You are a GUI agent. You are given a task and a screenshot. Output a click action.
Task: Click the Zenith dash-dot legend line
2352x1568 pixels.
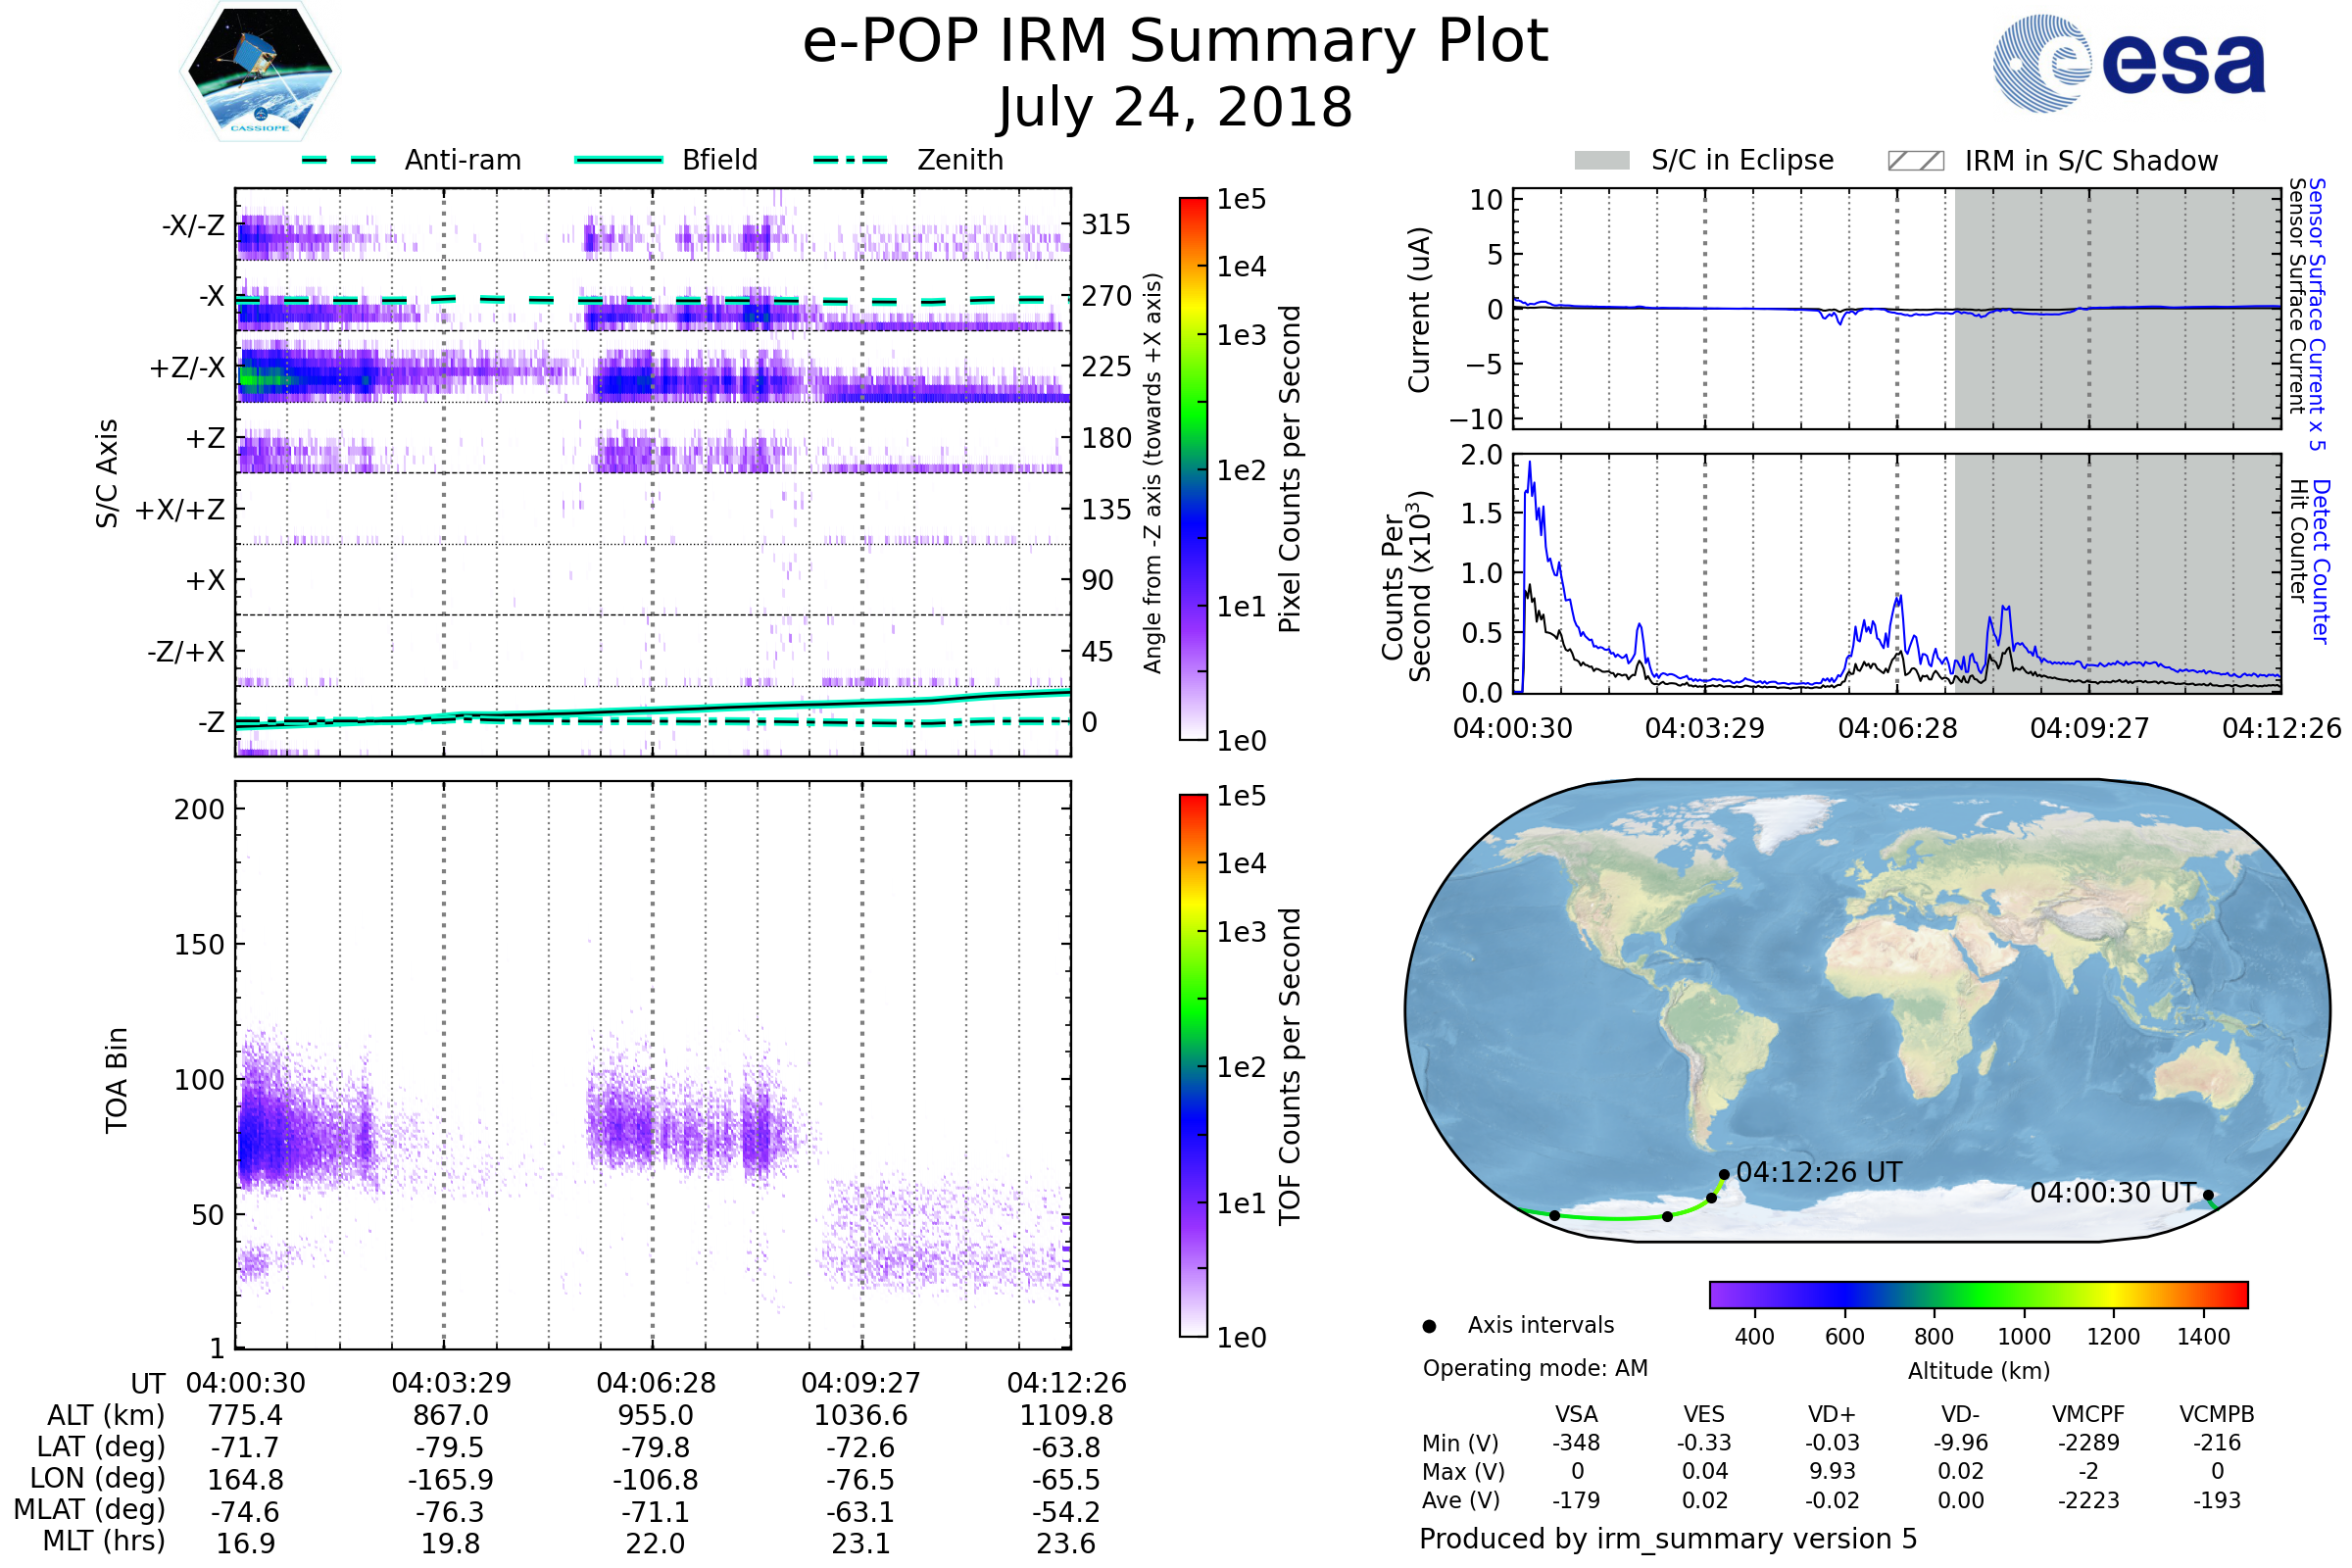pyautogui.click(x=850, y=160)
